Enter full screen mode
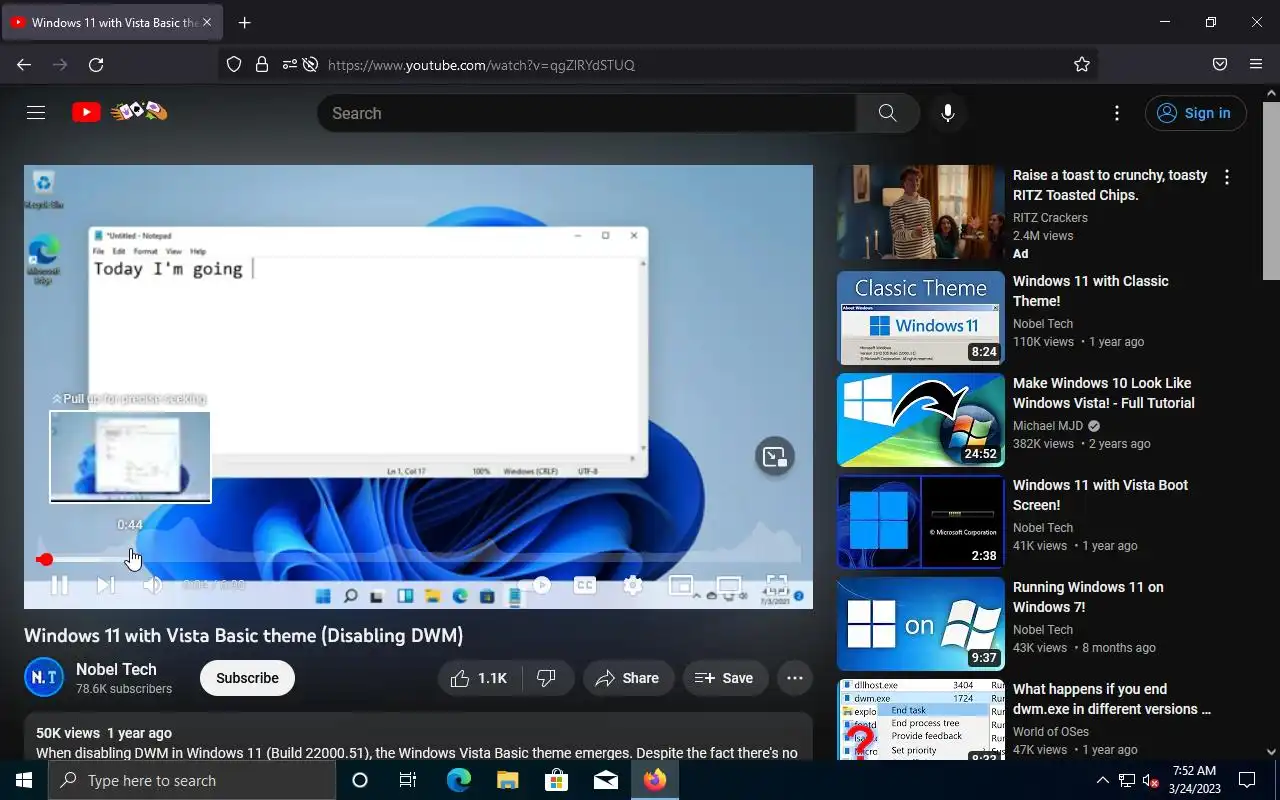 click(777, 585)
